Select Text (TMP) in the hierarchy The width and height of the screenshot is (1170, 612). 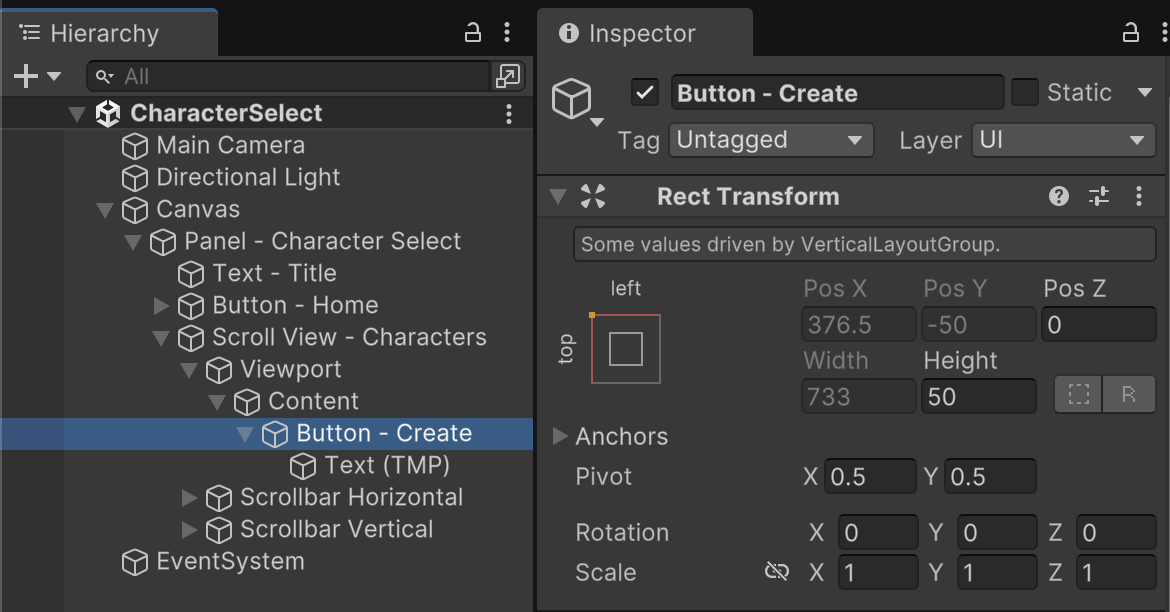click(386, 465)
